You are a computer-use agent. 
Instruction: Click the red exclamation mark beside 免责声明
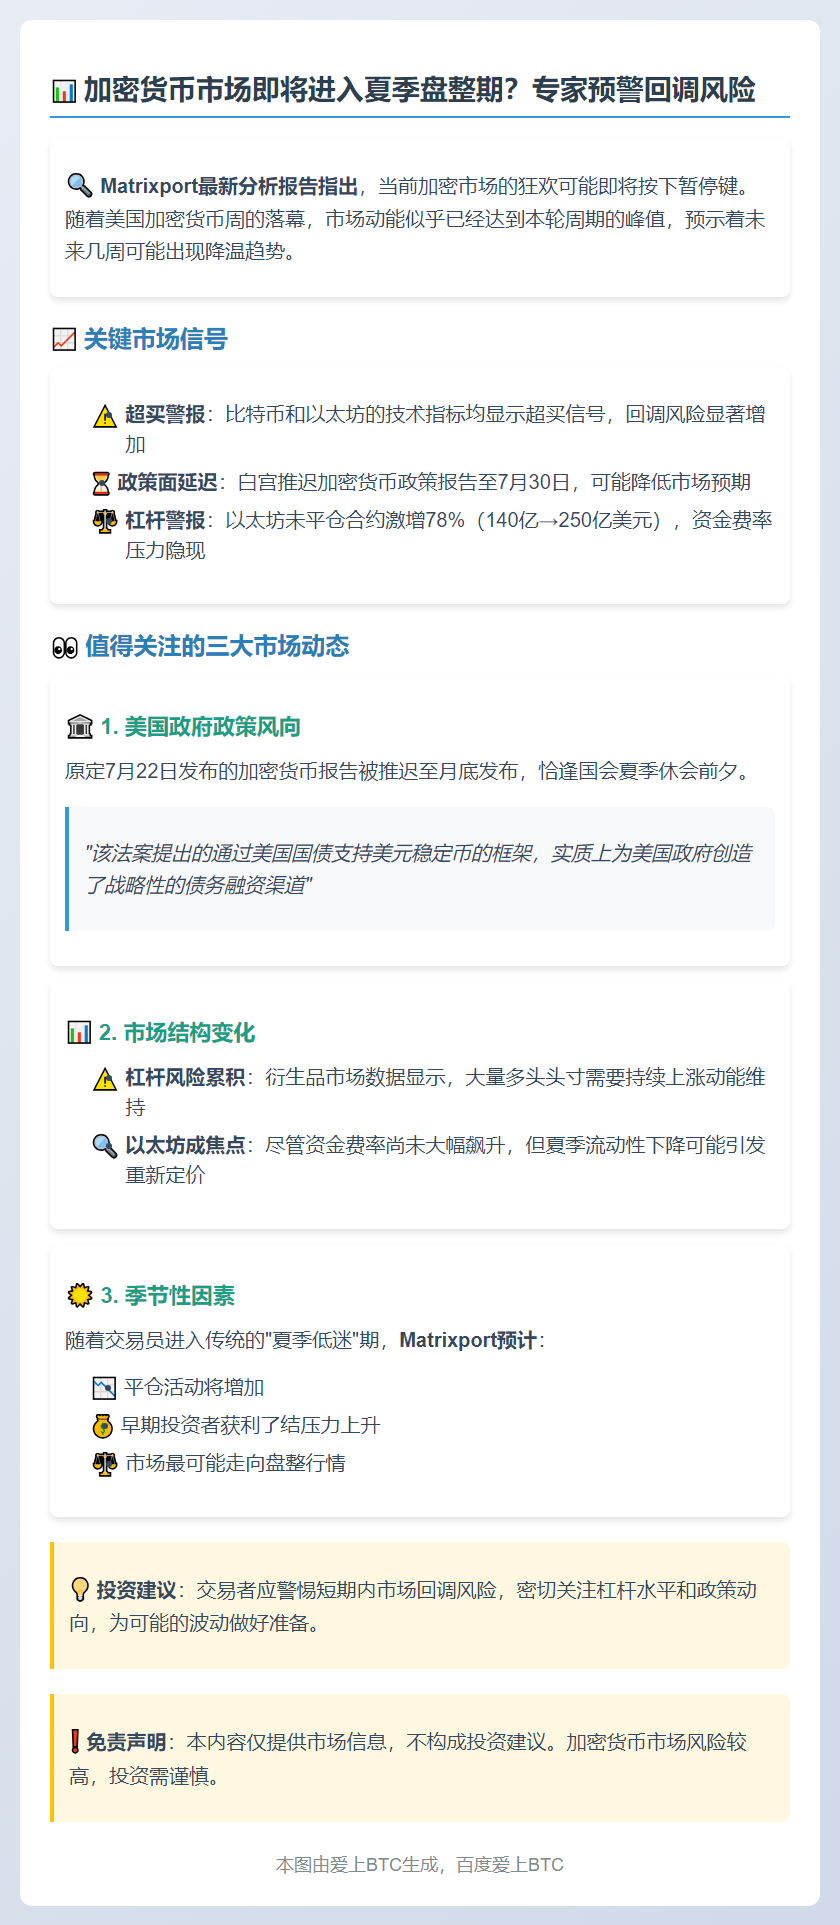tap(75, 1742)
